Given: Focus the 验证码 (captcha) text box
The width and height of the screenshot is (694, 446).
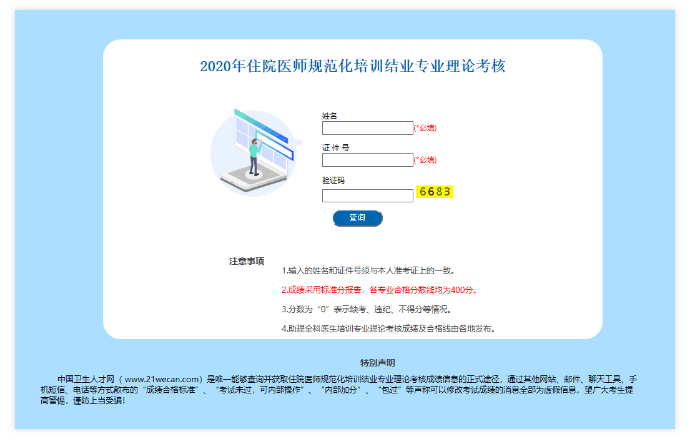Looking at the screenshot, I should pos(367,195).
